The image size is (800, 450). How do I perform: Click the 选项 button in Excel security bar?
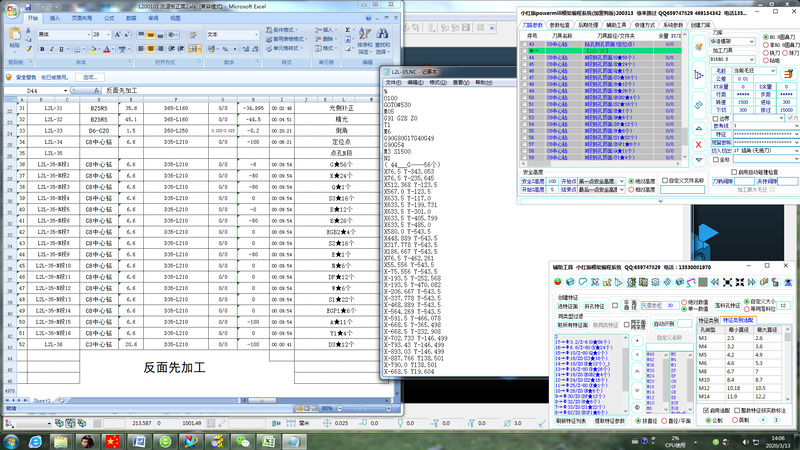(90, 77)
